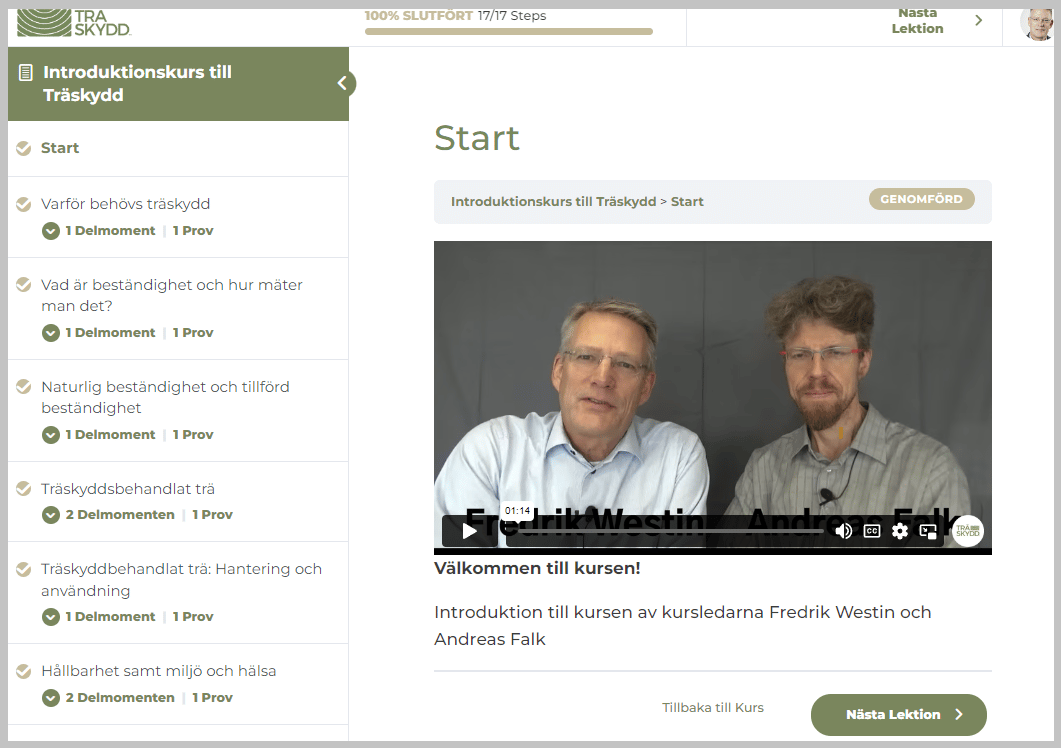This screenshot has height=748, width=1061.
Task: Expand Delmomenten under Hållbarhet samt miljö och hälsa
Action: coord(51,698)
